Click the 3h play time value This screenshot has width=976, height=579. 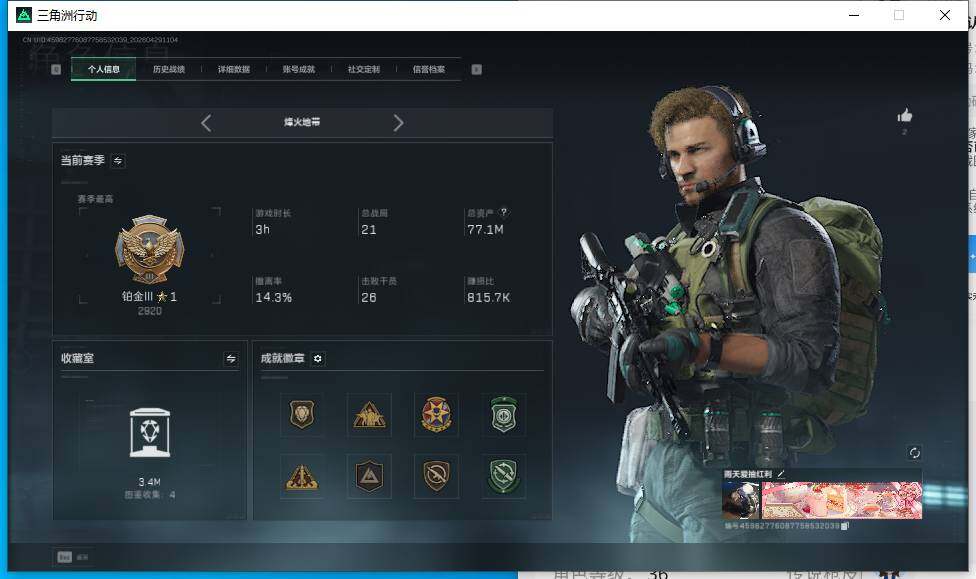click(x=263, y=230)
